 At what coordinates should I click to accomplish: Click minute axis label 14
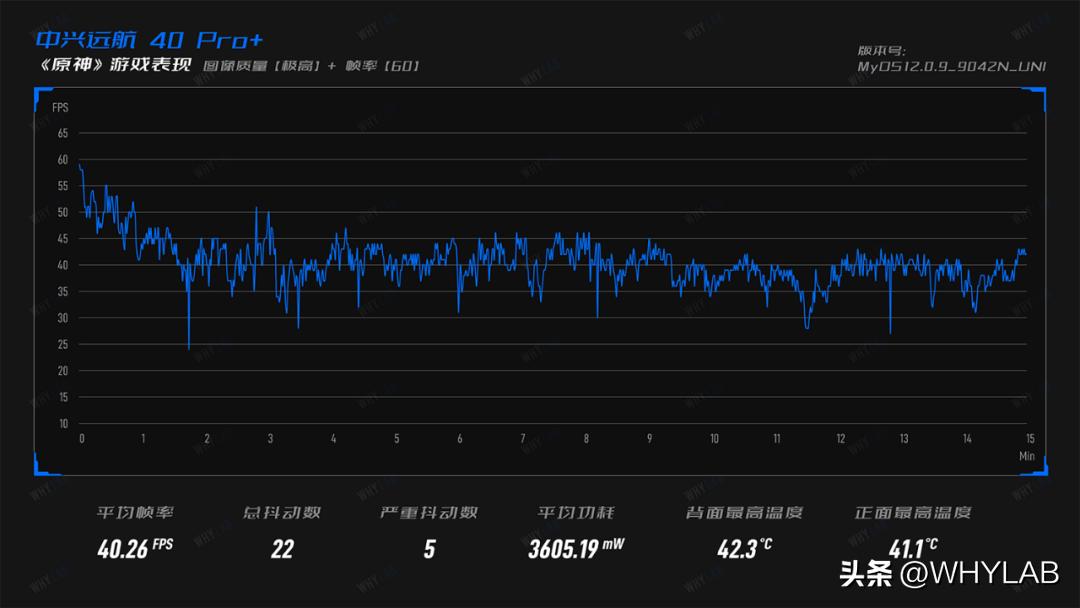[967, 439]
